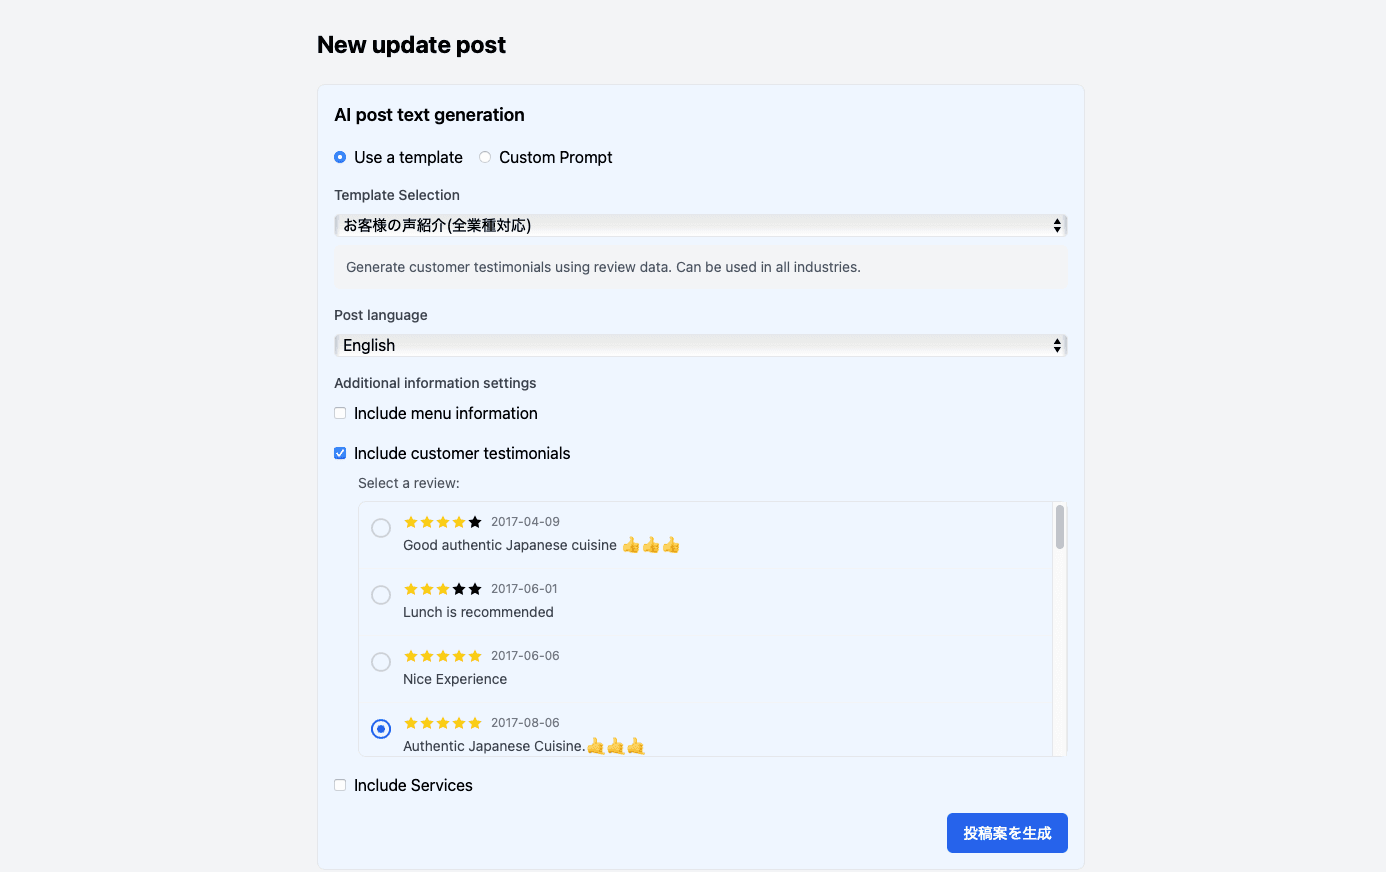Select the "Custom Prompt" radio button
The width and height of the screenshot is (1386, 872).
pos(485,157)
